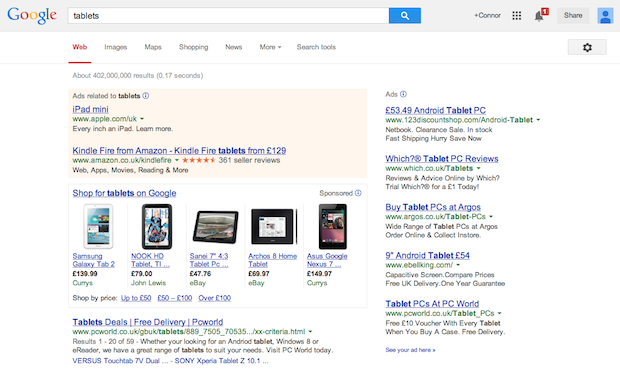Viewport: 620px width, 374px height.
Task: Open 'Asus Google Nexus 7' title link
Action: click(x=327, y=260)
